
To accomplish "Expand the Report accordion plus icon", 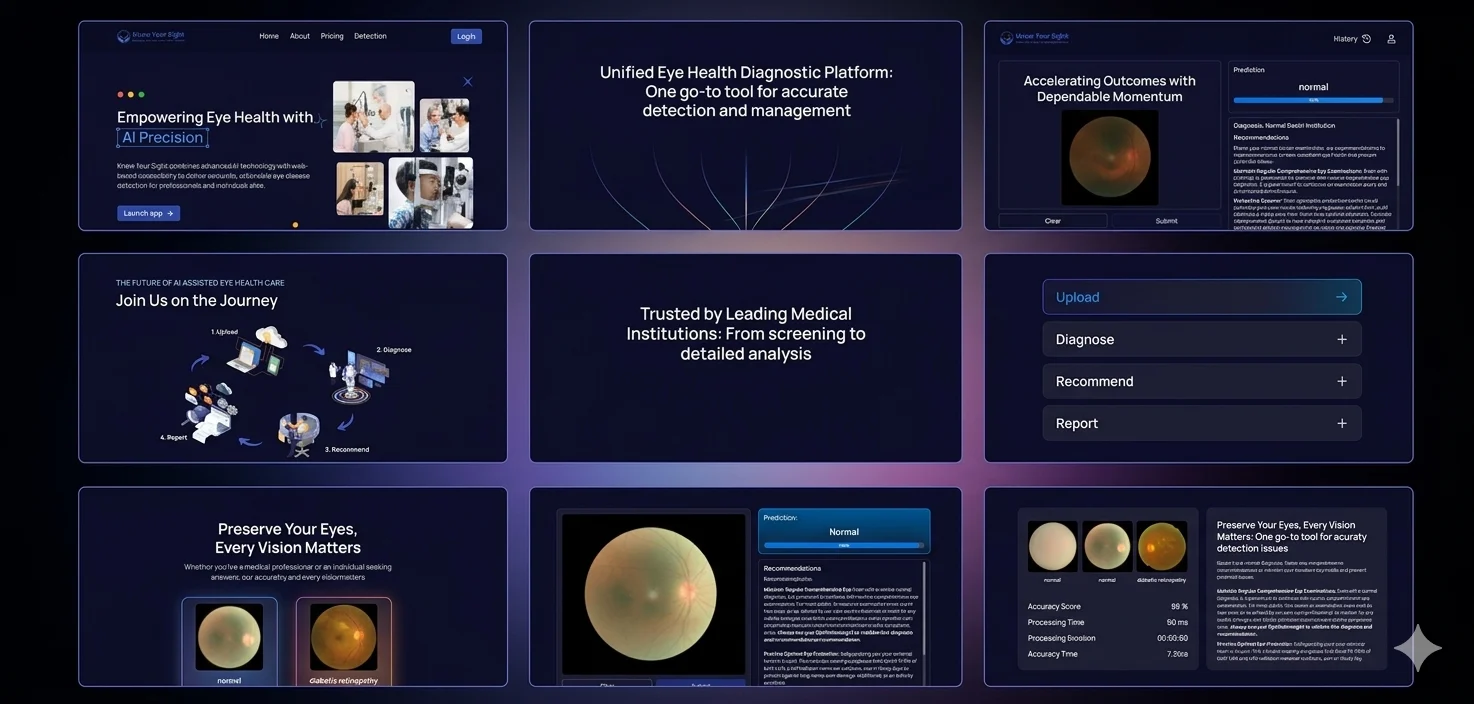I will (x=1342, y=423).
